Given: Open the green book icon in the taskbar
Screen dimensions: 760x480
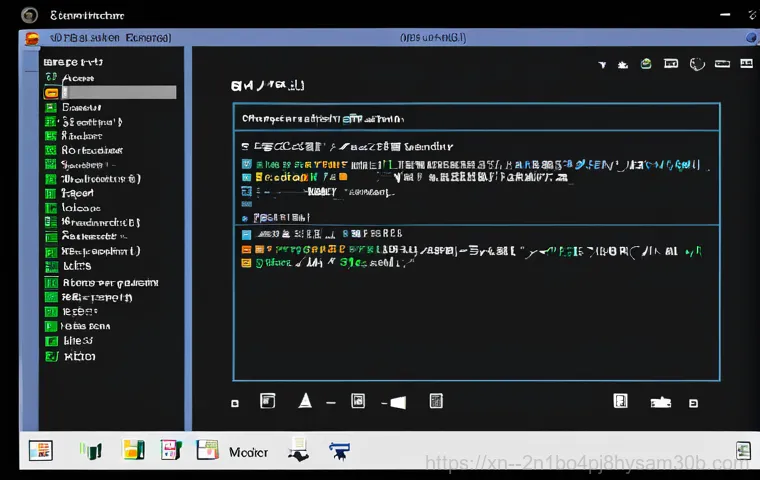Looking at the screenshot, I should tap(91, 451).
